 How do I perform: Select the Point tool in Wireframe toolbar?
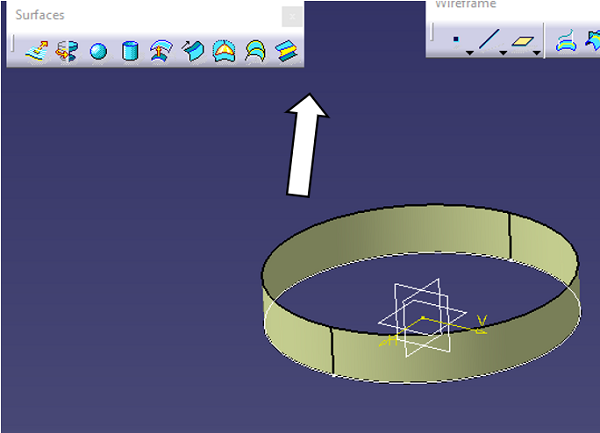coord(456,39)
